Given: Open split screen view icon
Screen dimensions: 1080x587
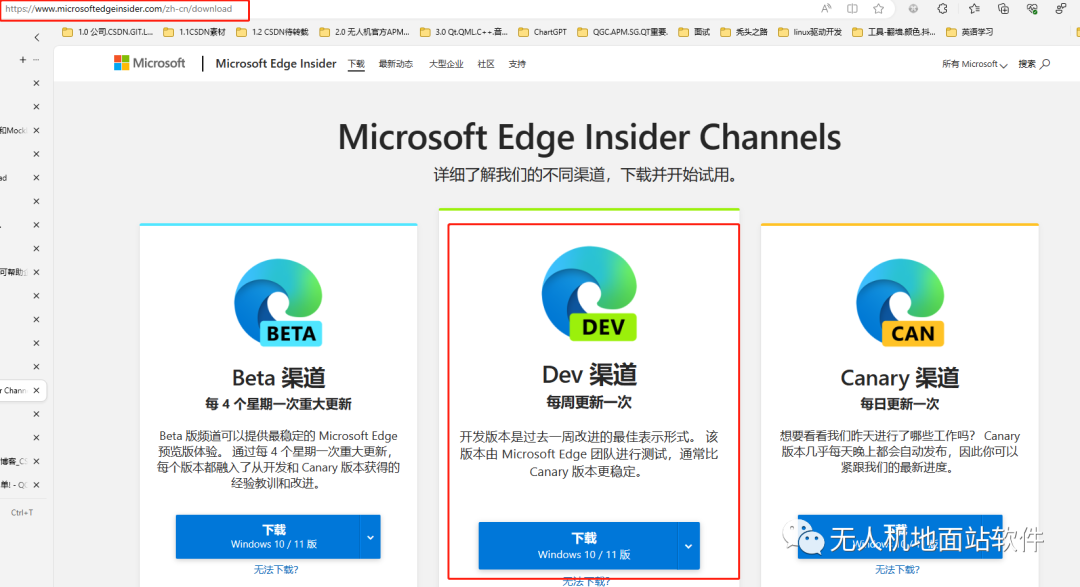Looking at the screenshot, I should click(x=852, y=9).
